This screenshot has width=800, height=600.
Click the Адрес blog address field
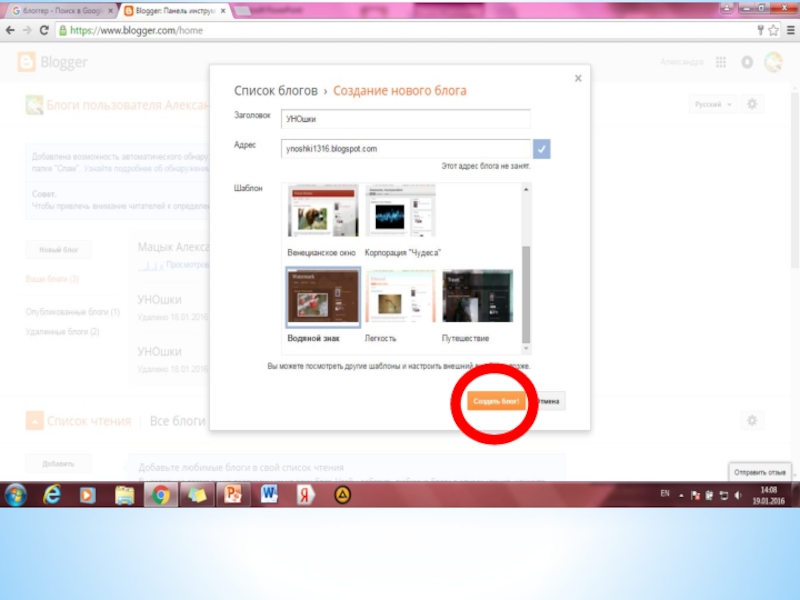coord(406,149)
